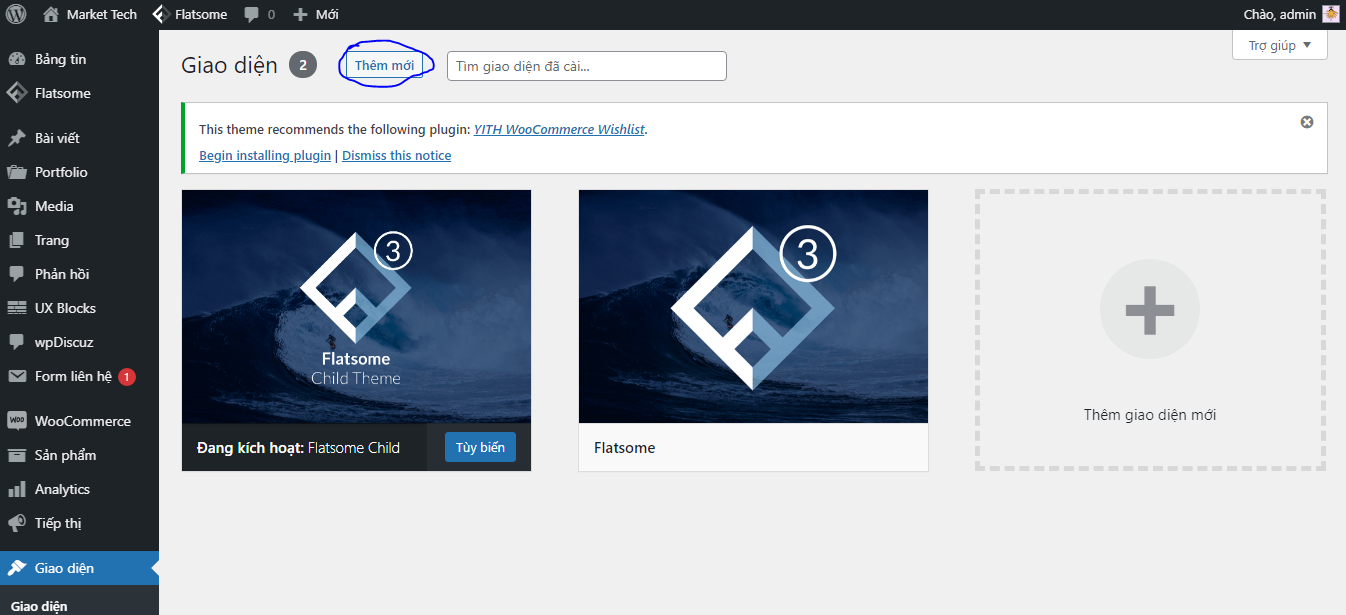1346x615 pixels.
Task: Open Form liên hệ menu item
Action: 73,376
